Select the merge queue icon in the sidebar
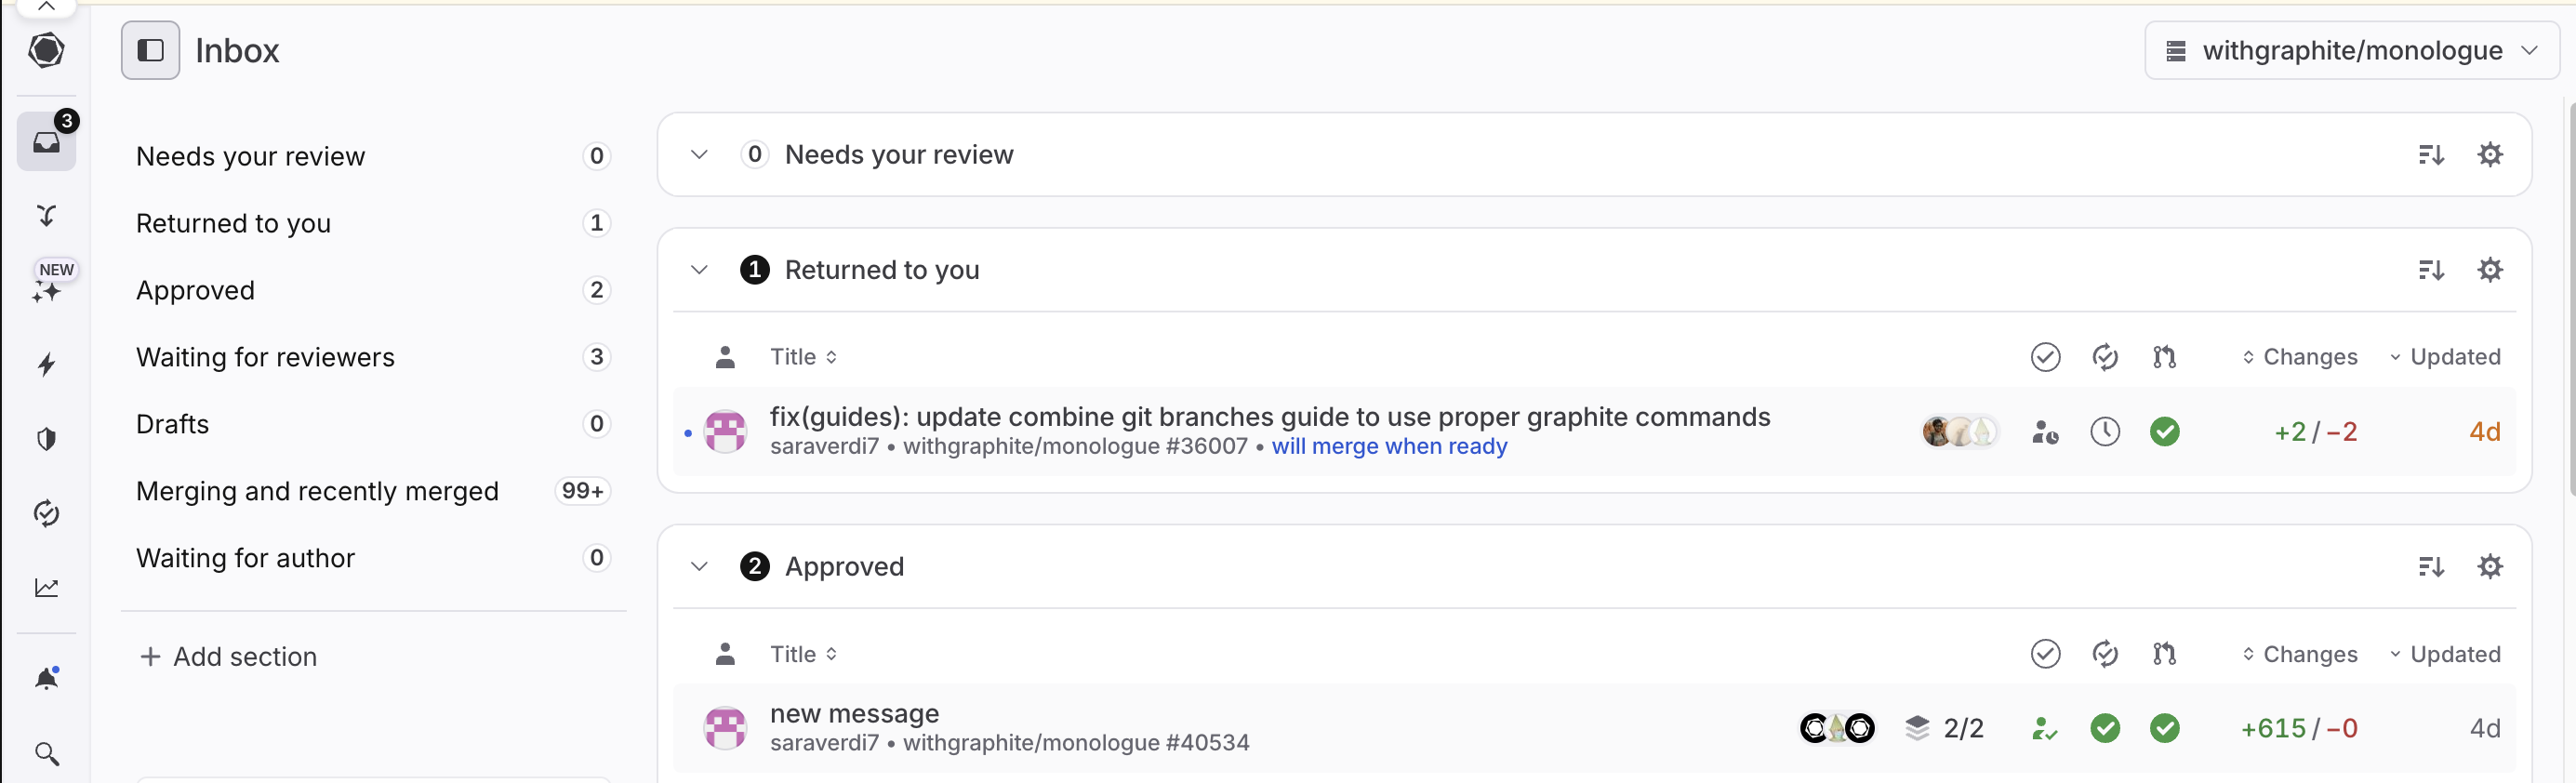 click(47, 215)
